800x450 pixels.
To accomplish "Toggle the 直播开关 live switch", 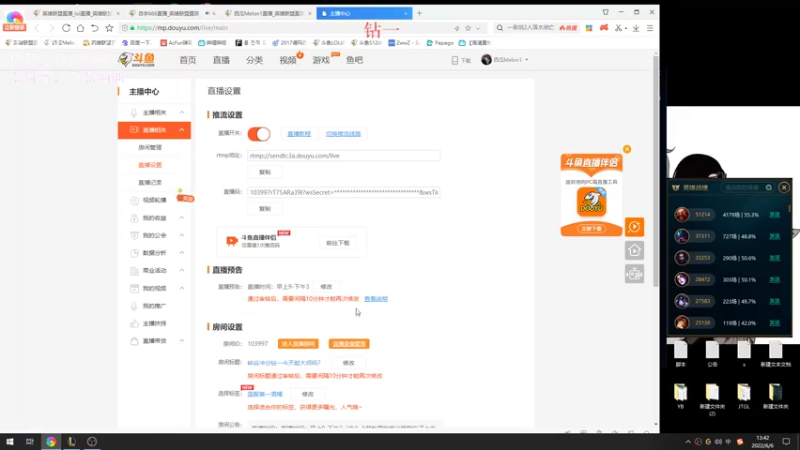I will click(x=259, y=134).
